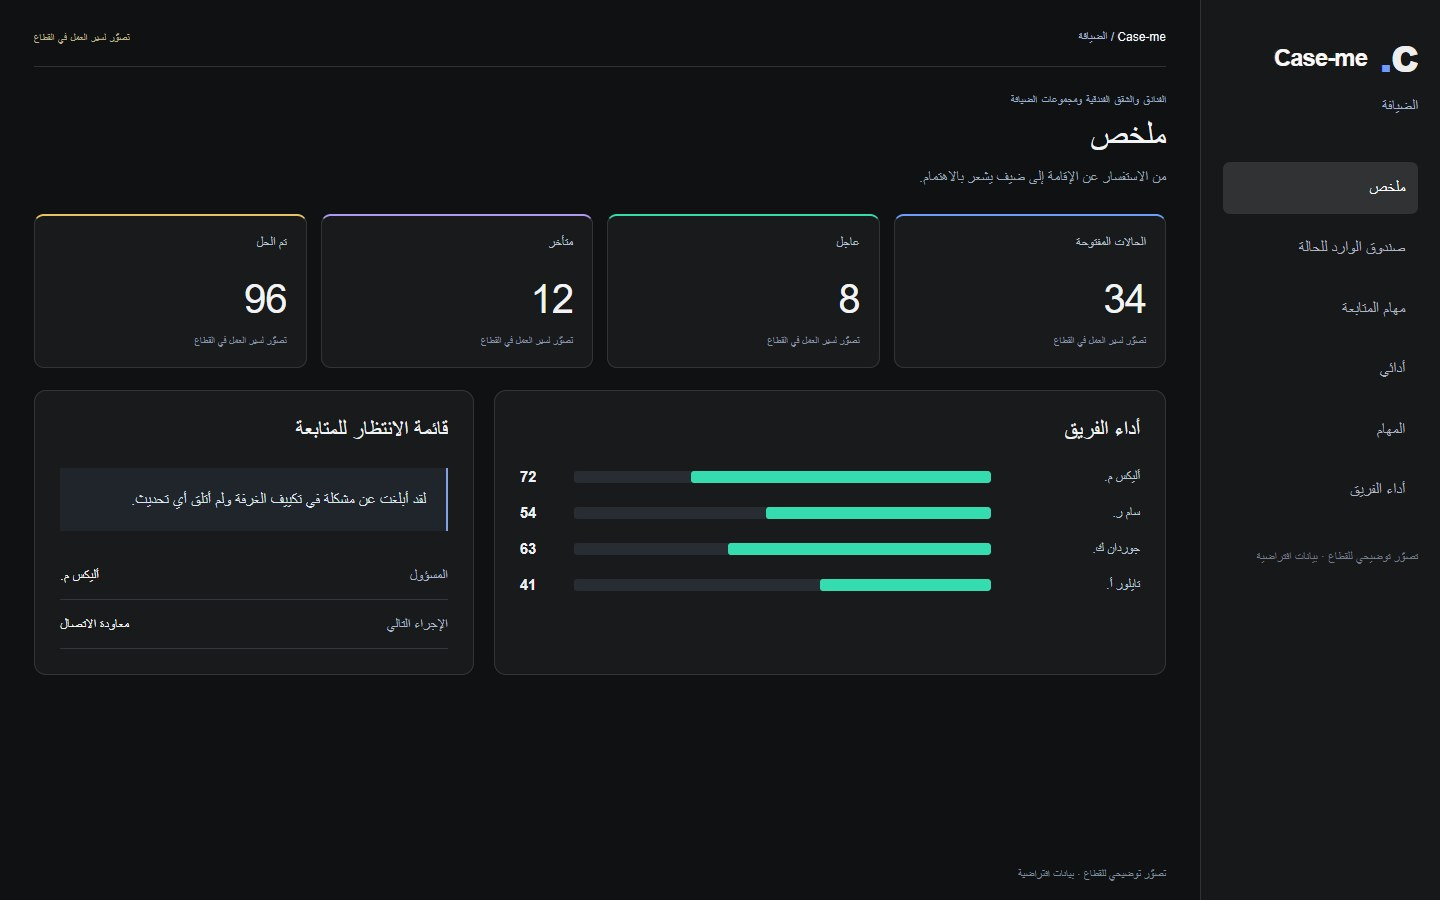Click جوردان ك. progress bar
Viewport: 1440px width, 900px height.
click(782, 549)
